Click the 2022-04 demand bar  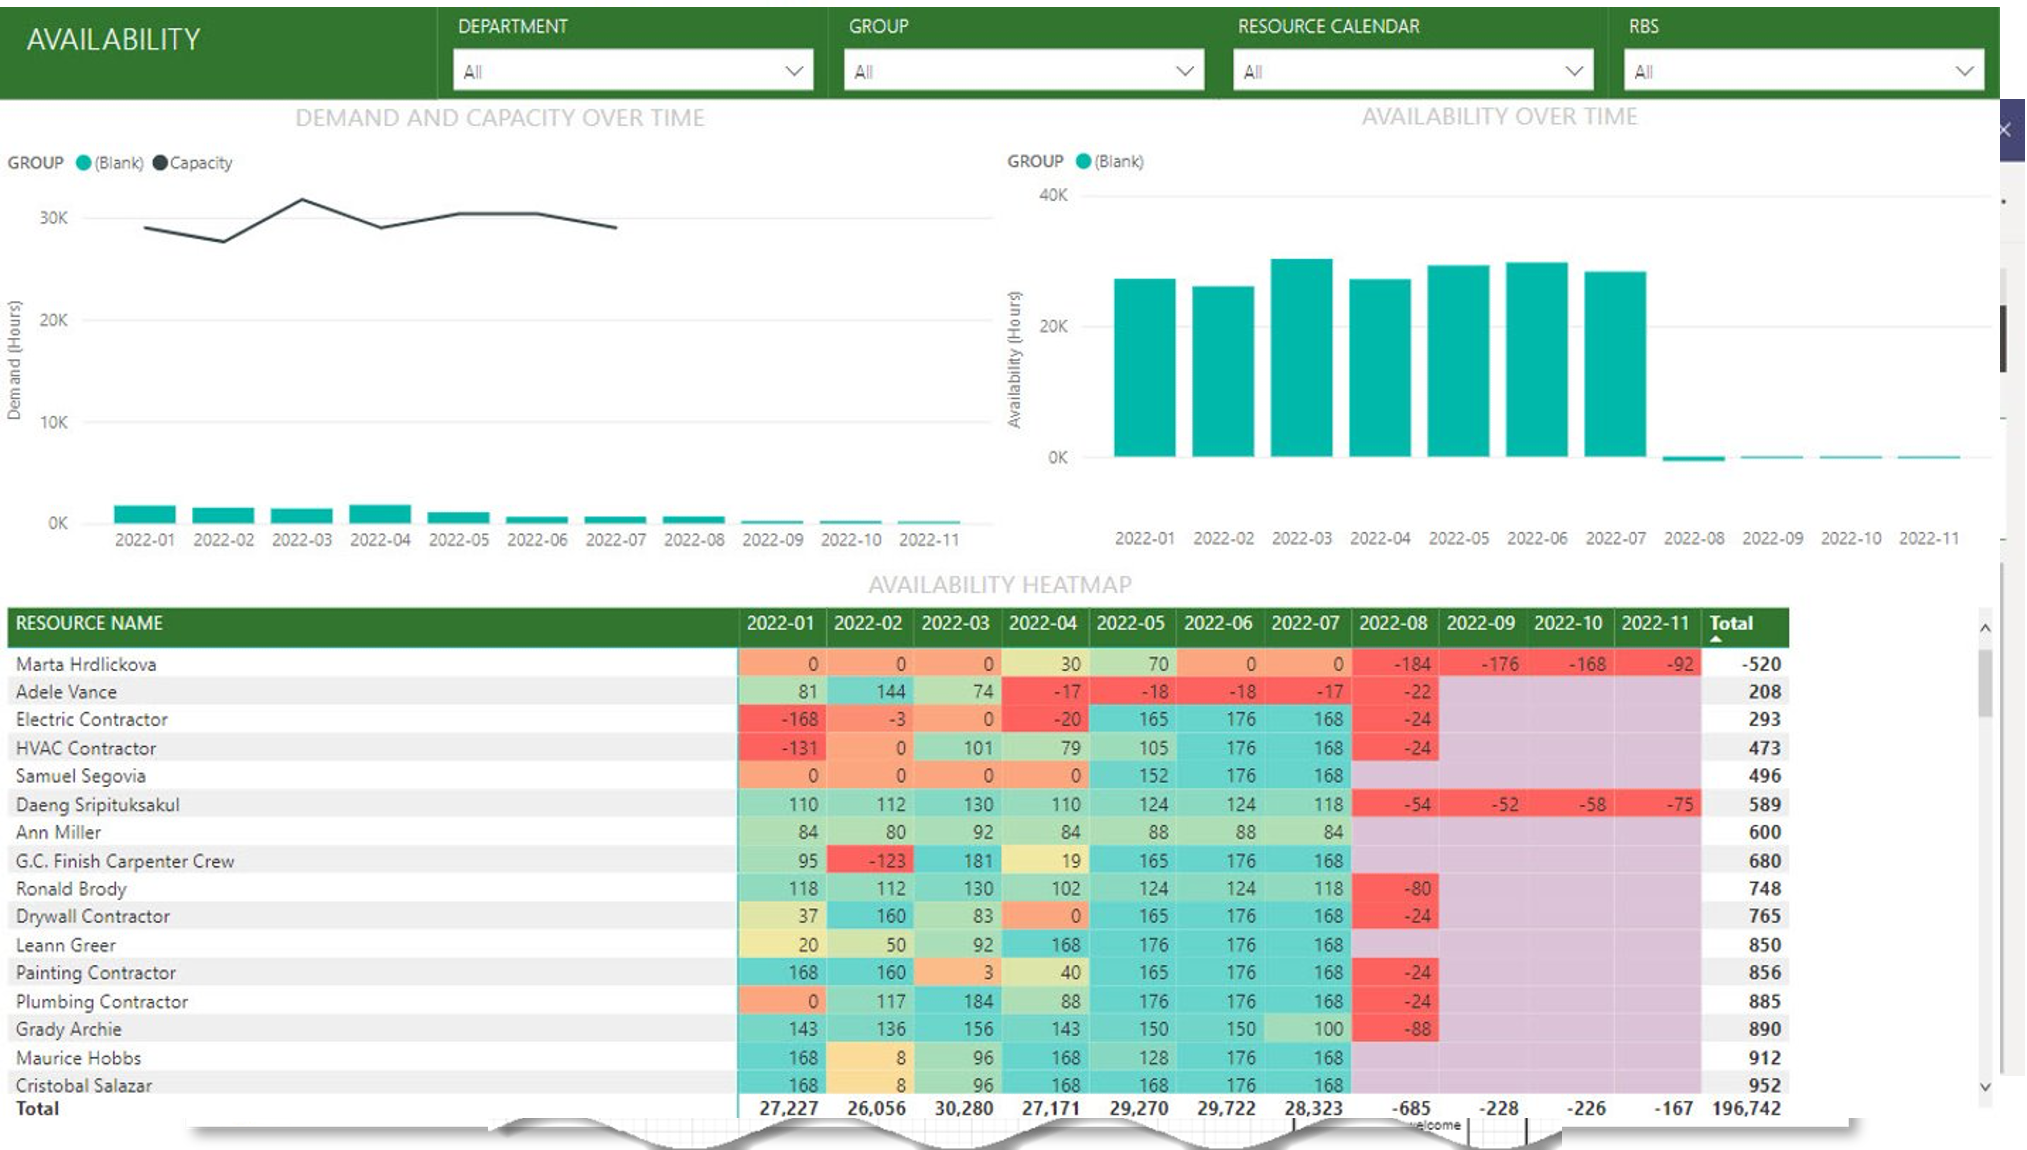(380, 514)
